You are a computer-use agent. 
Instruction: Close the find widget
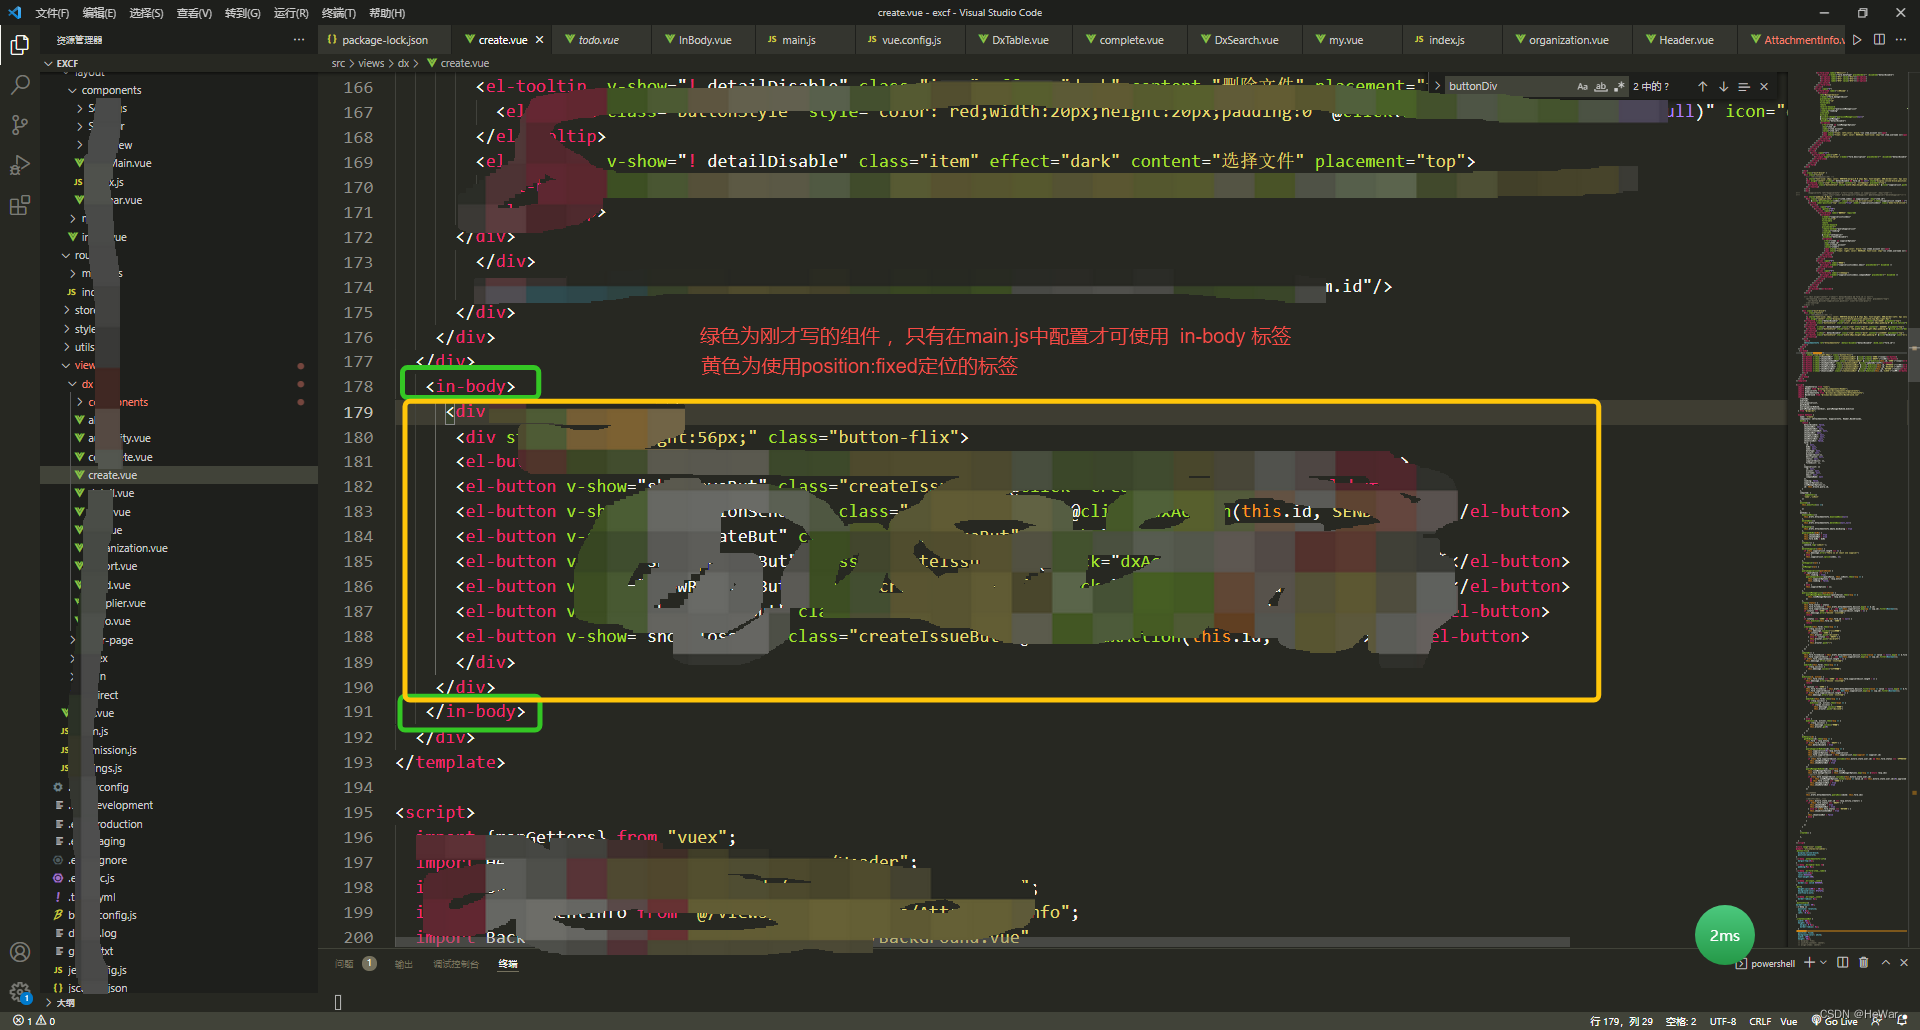point(1764,86)
